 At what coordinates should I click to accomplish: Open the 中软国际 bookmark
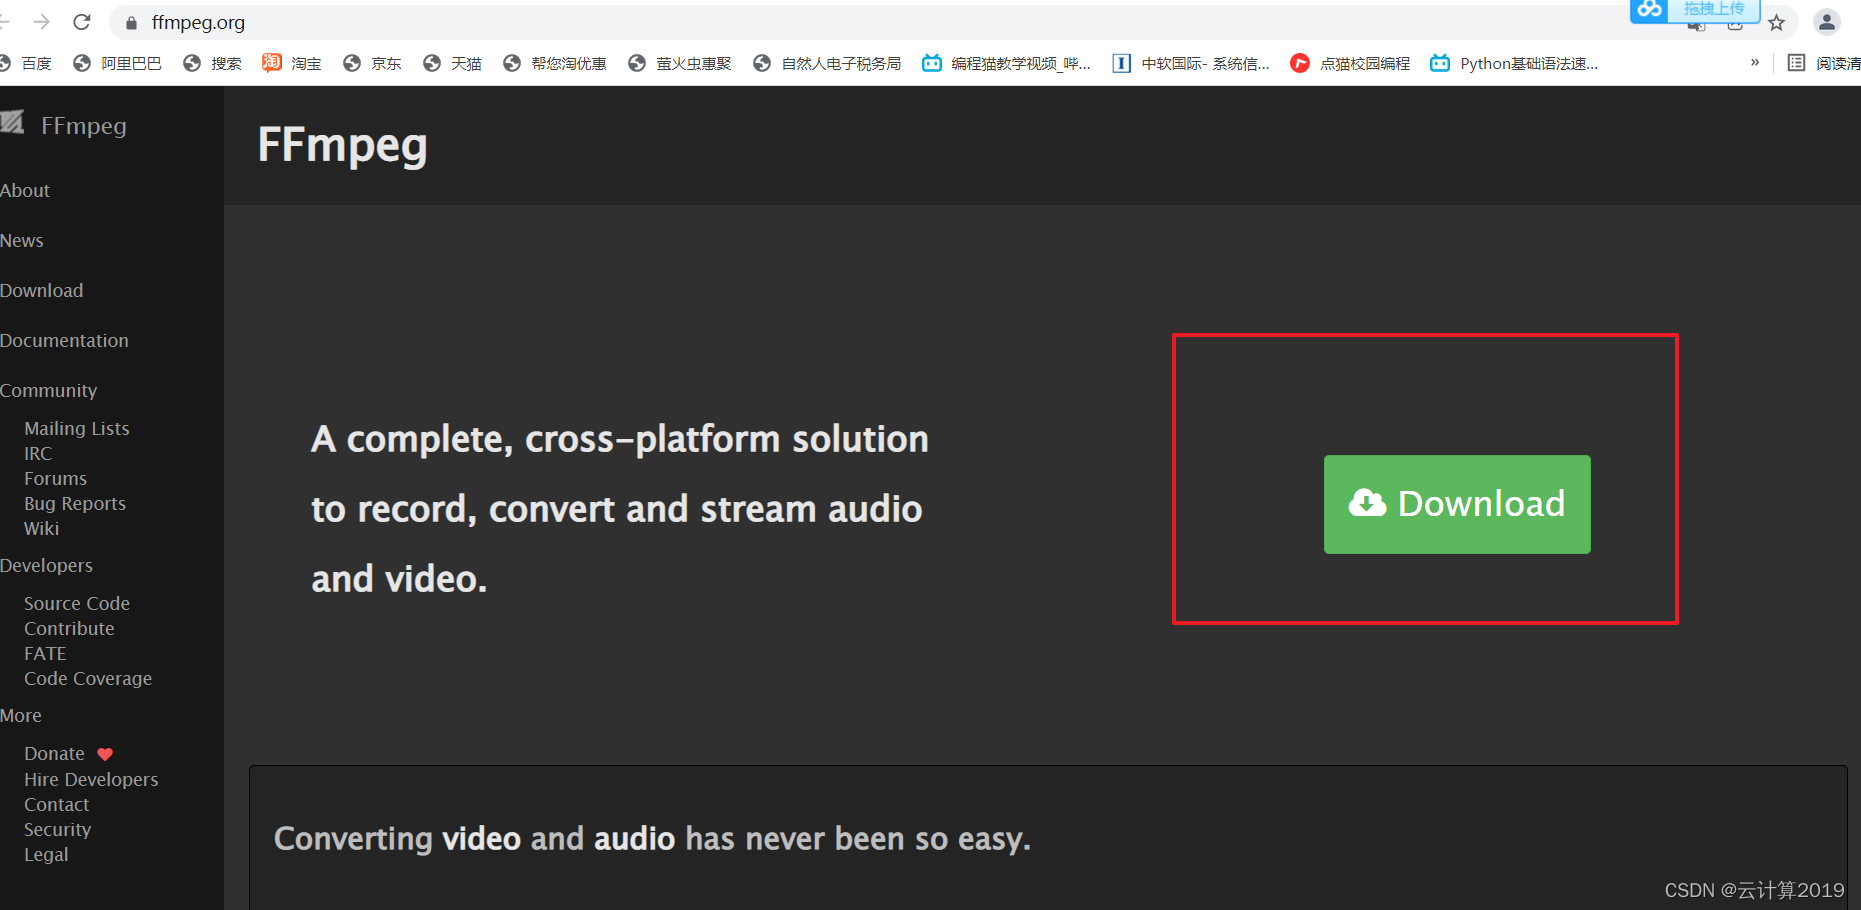tap(1191, 63)
